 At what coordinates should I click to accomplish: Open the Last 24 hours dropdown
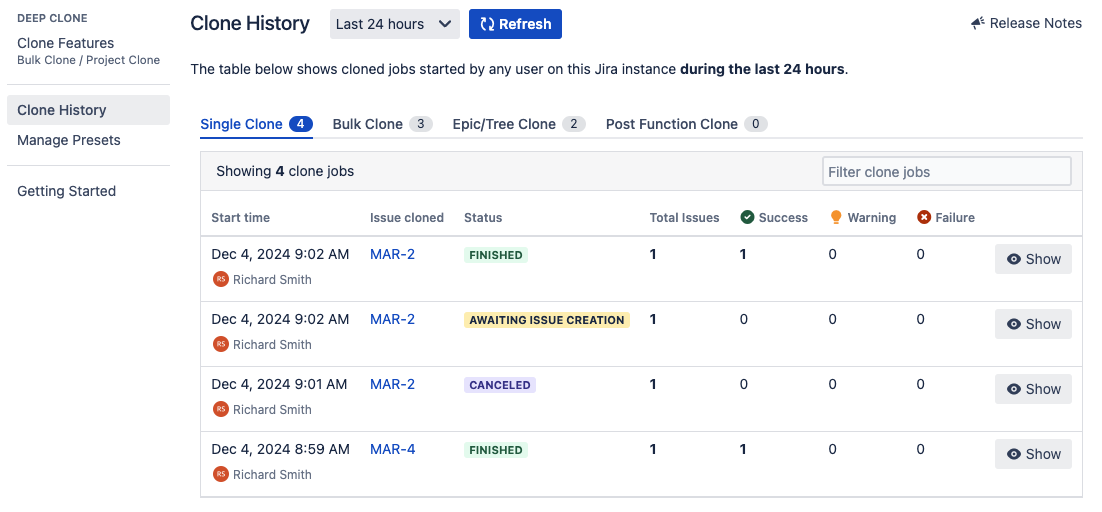coord(394,24)
